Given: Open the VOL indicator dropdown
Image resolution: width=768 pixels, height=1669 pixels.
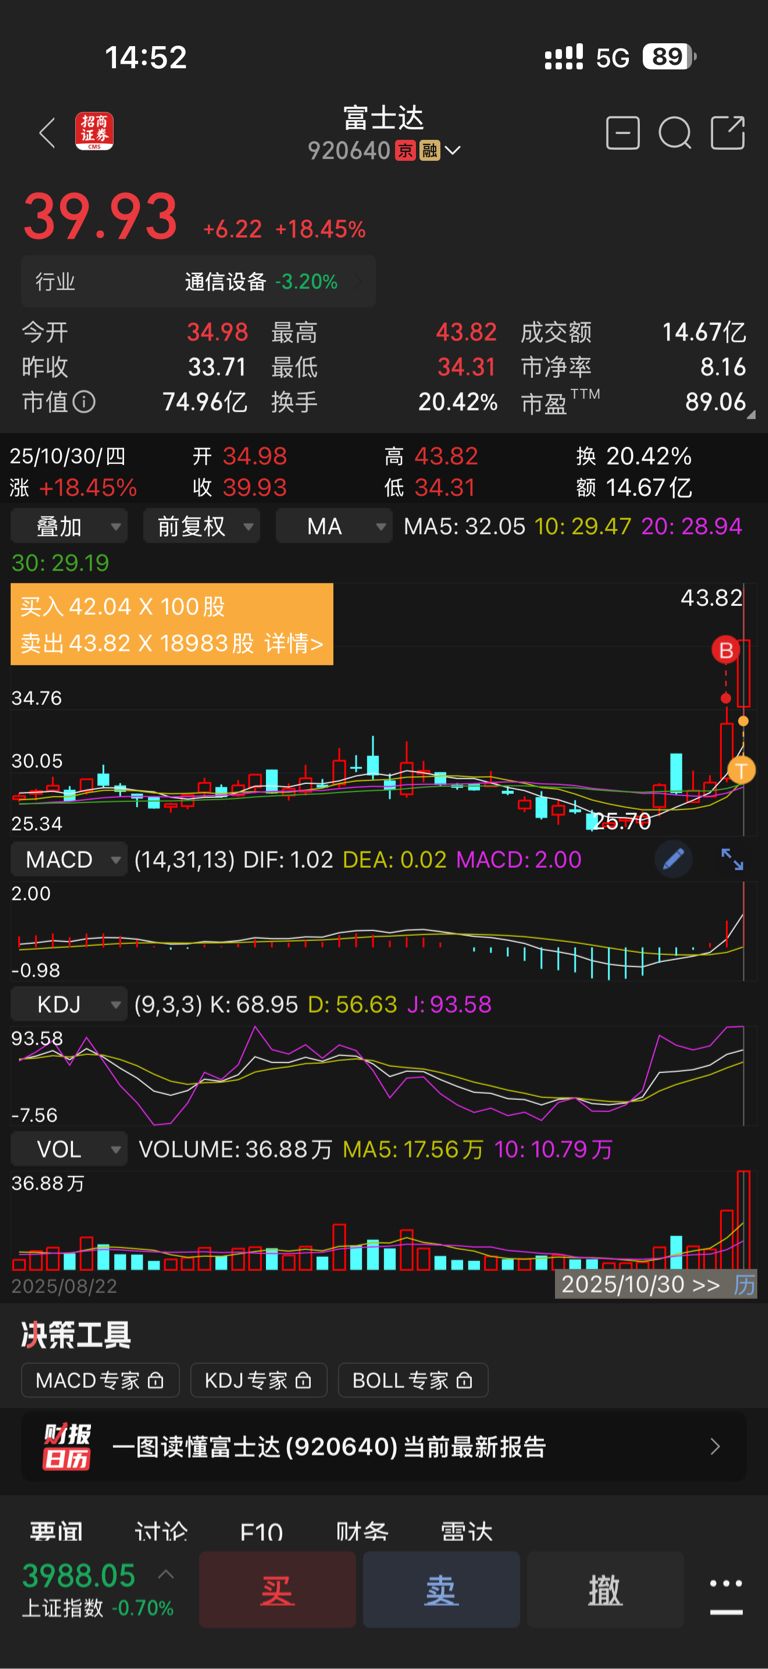Looking at the screenshot, I should [x=69, y=1150].
